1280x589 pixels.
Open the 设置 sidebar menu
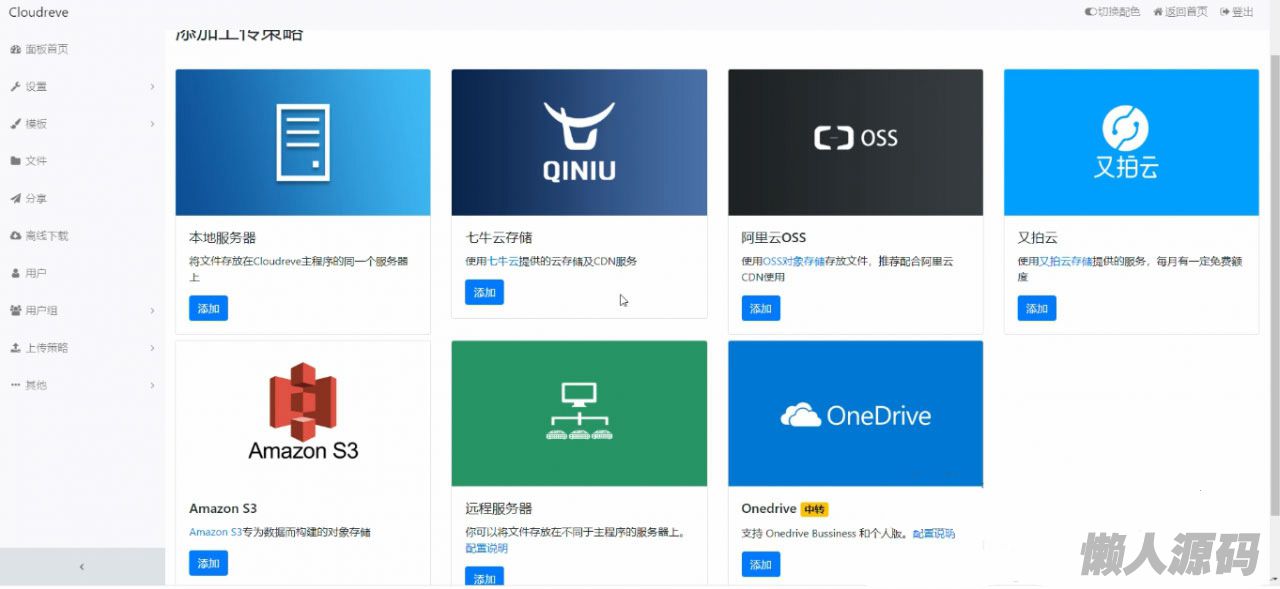82,87
